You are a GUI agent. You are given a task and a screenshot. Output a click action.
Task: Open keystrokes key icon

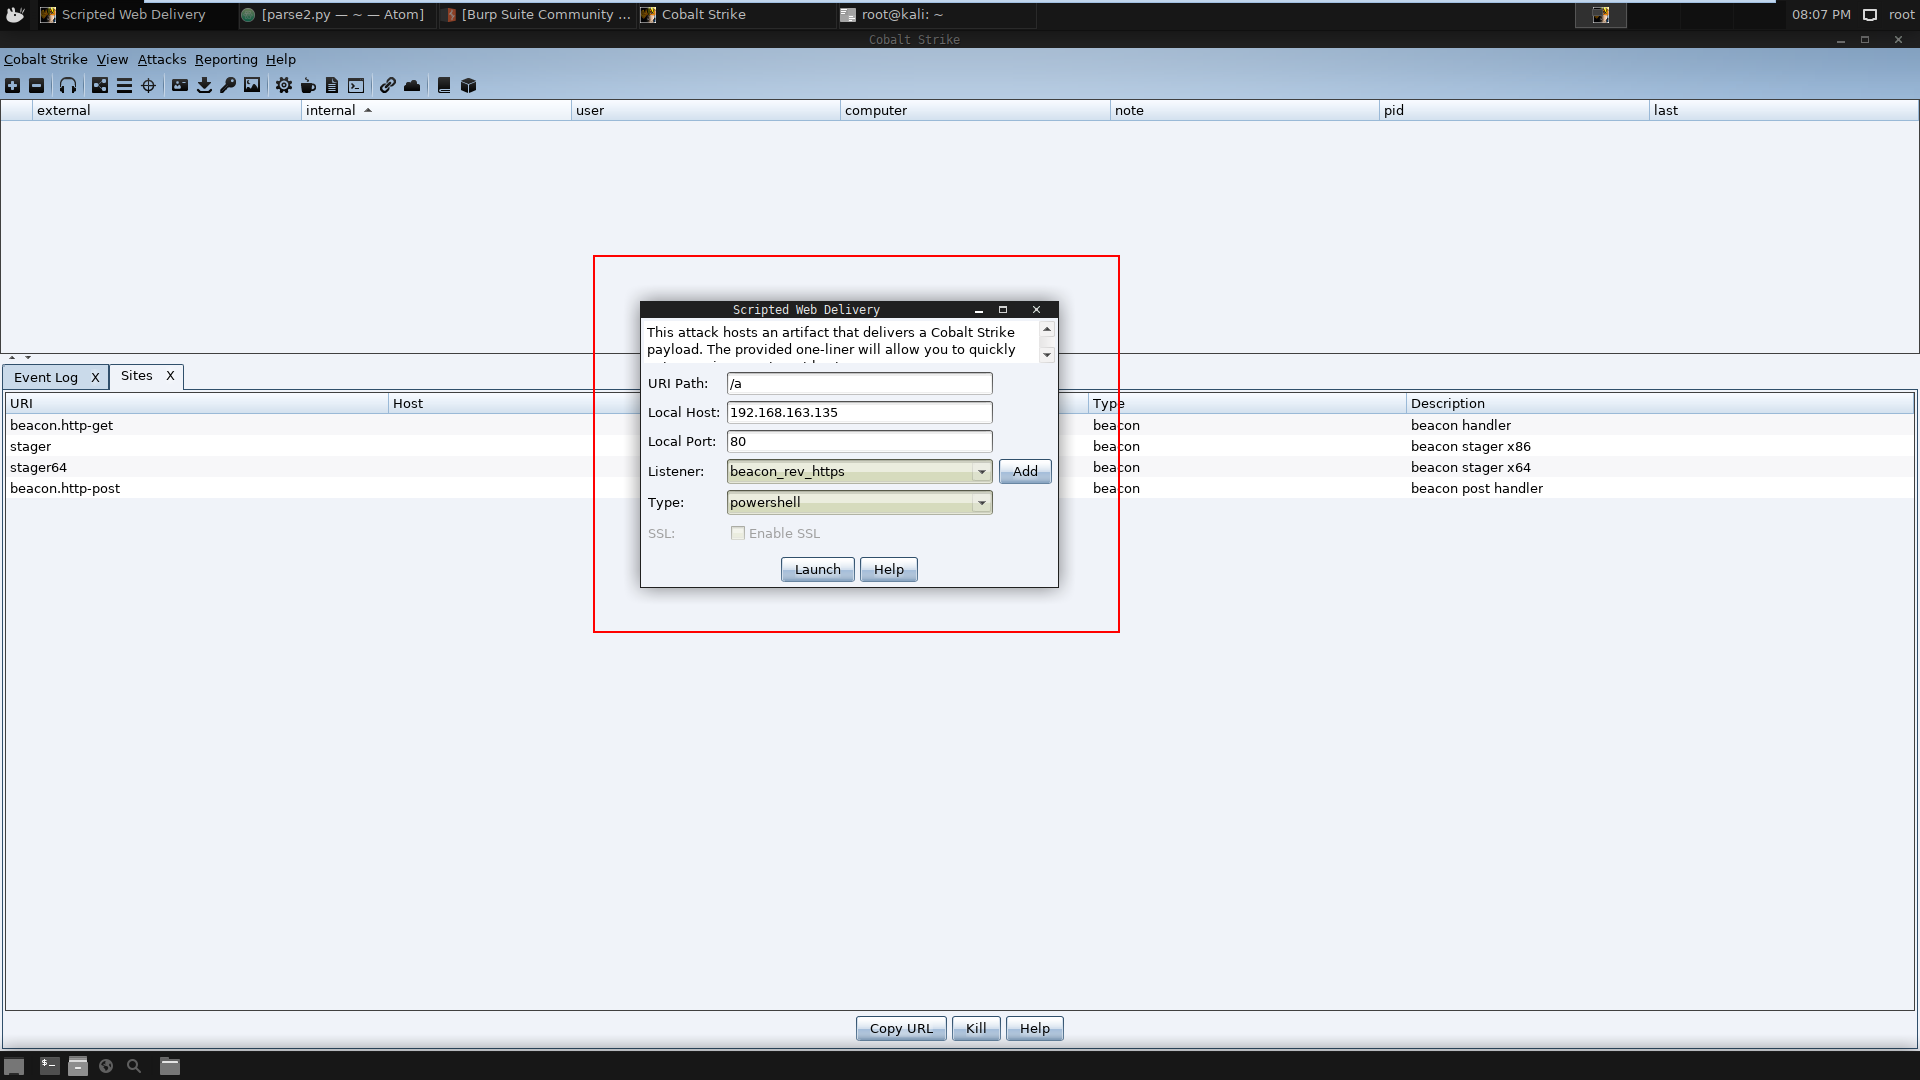pos(228,86)
